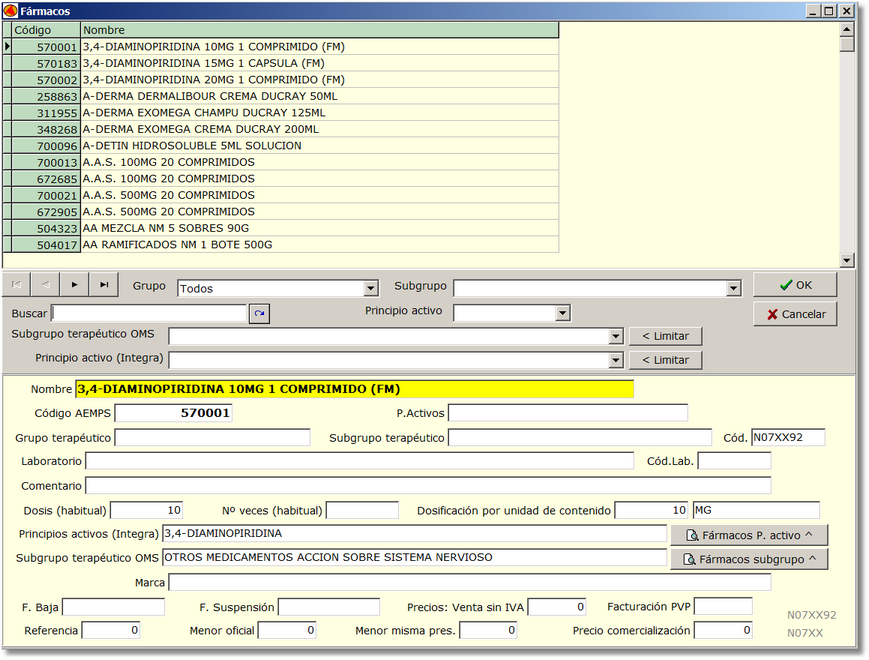Image resolution: width=869 pixels, height=660 pixels.
Task: Click the Cancelar button
Action: point(795,314)
